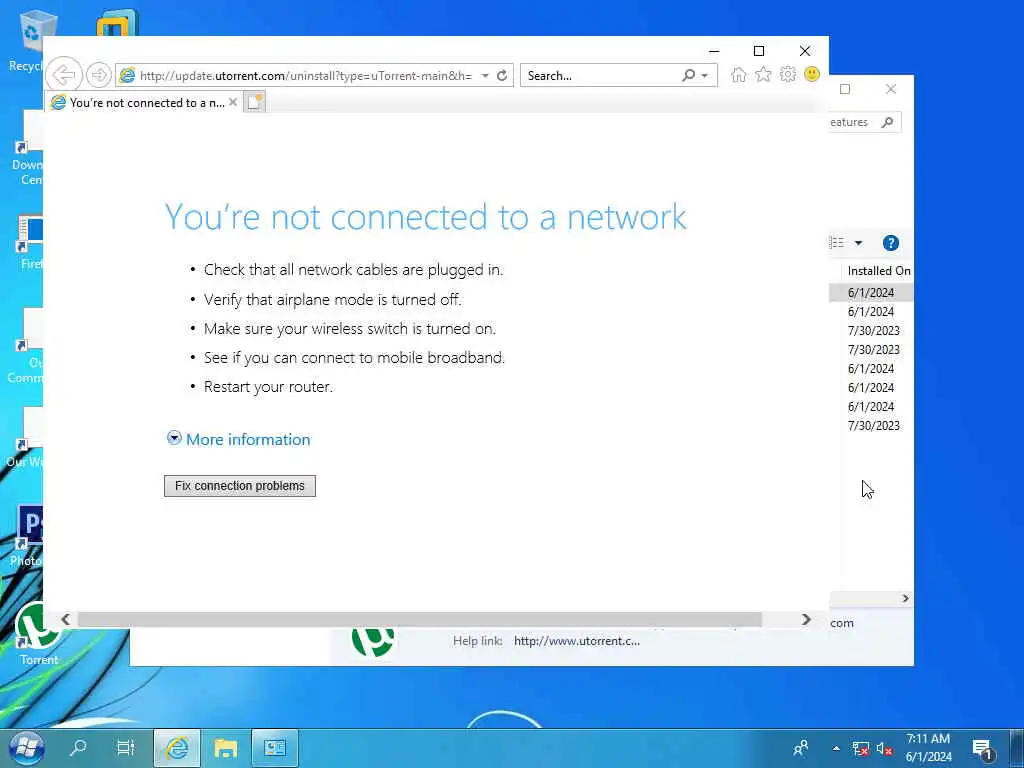Open a new tab button
This screenshot has width=1024, height=768.
coord(254,102)
